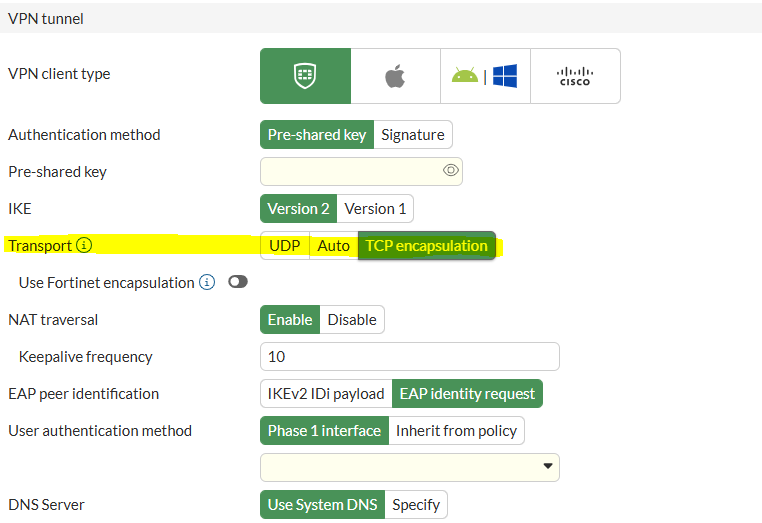Set Transport to UDP
The height and width of the screenshot is (523, 762).
click(x=285, y=246)
